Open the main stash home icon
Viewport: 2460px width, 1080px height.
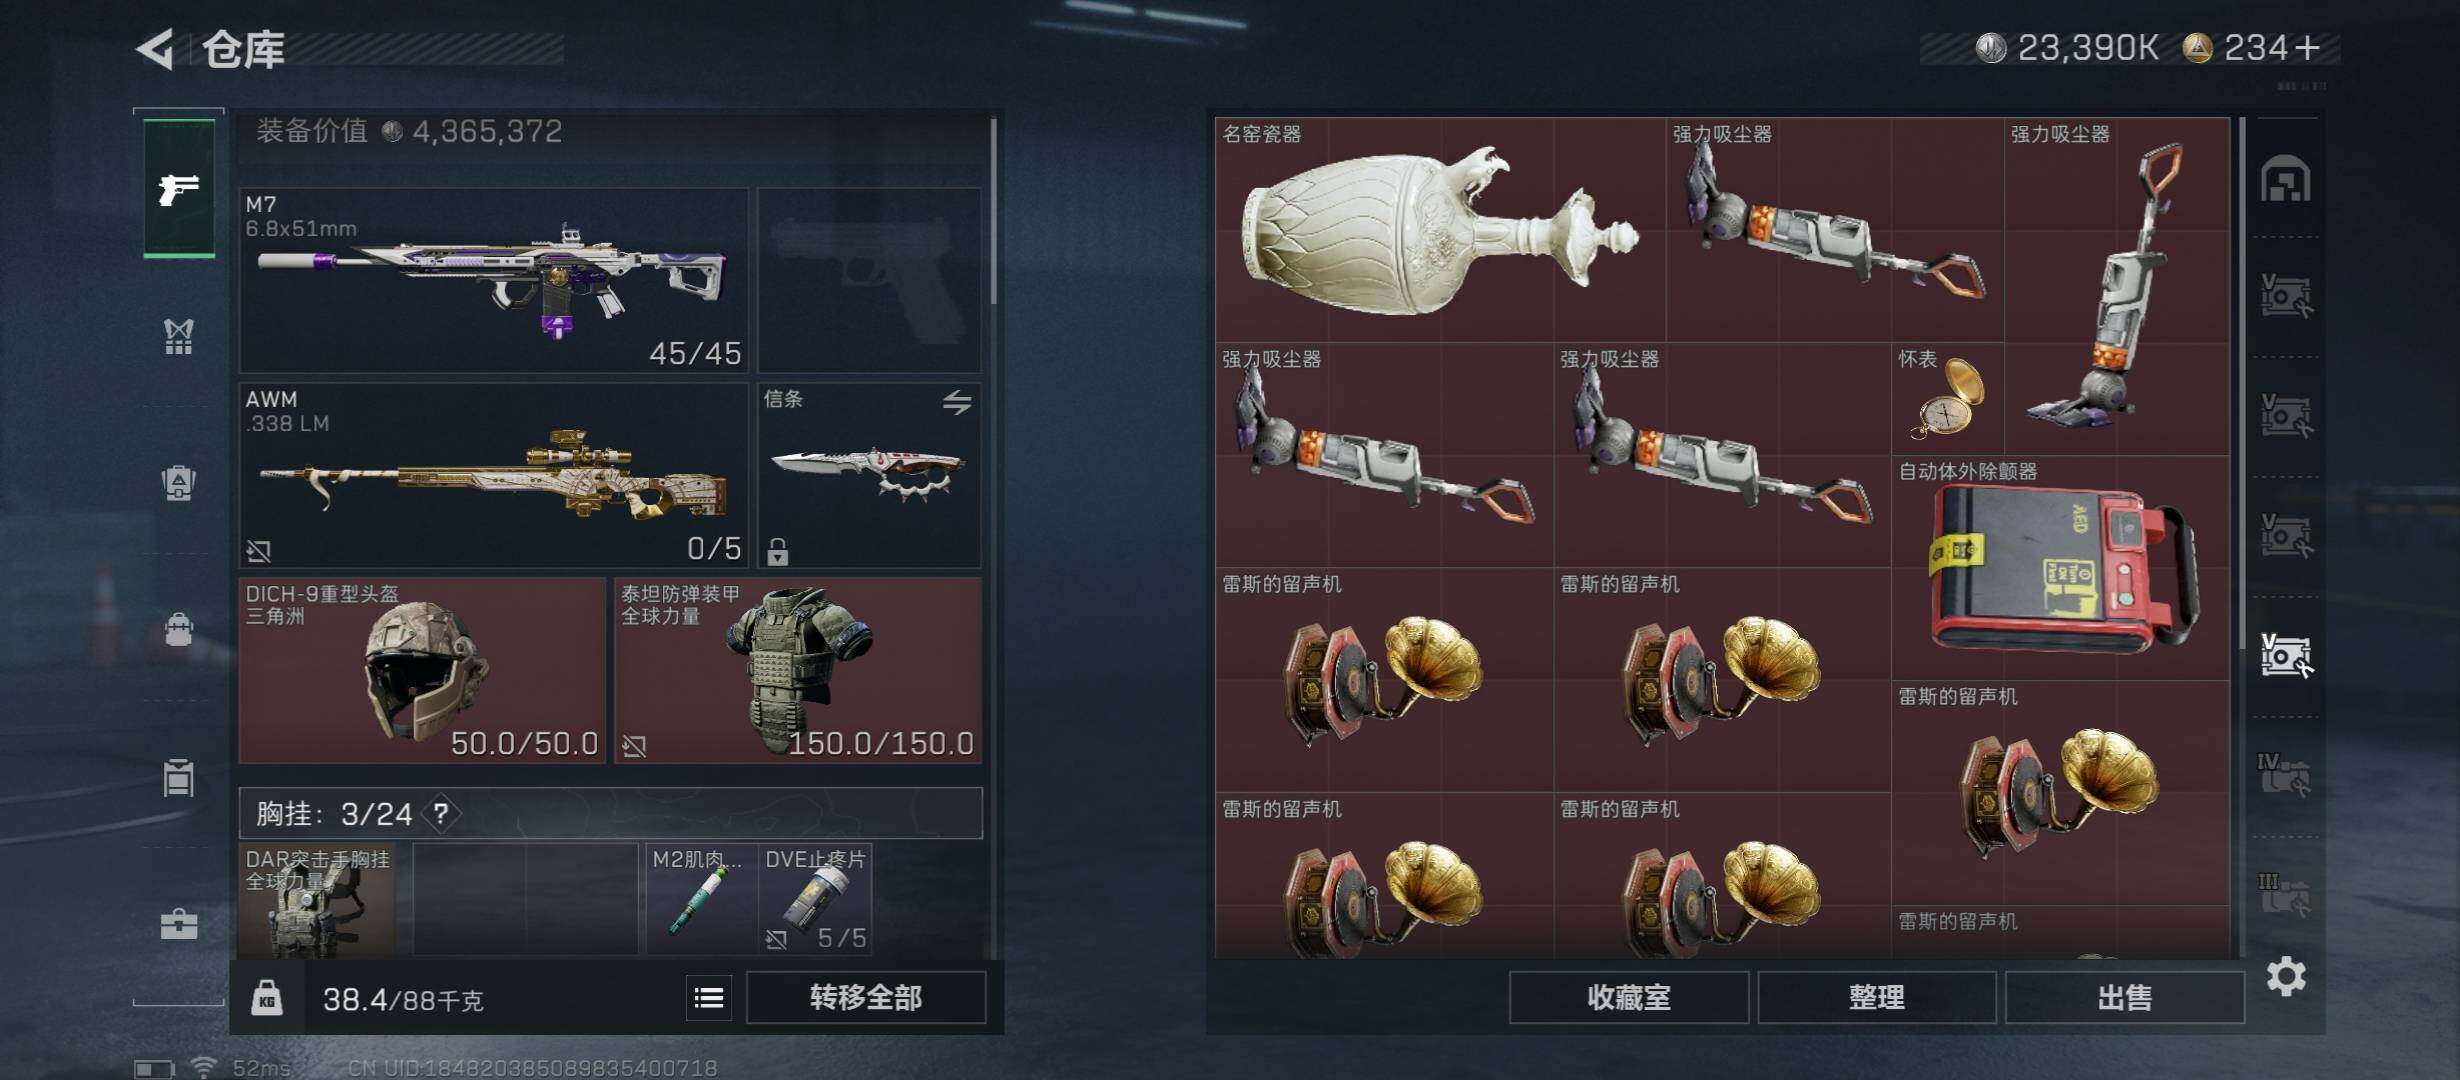(x=2286, y=179)
